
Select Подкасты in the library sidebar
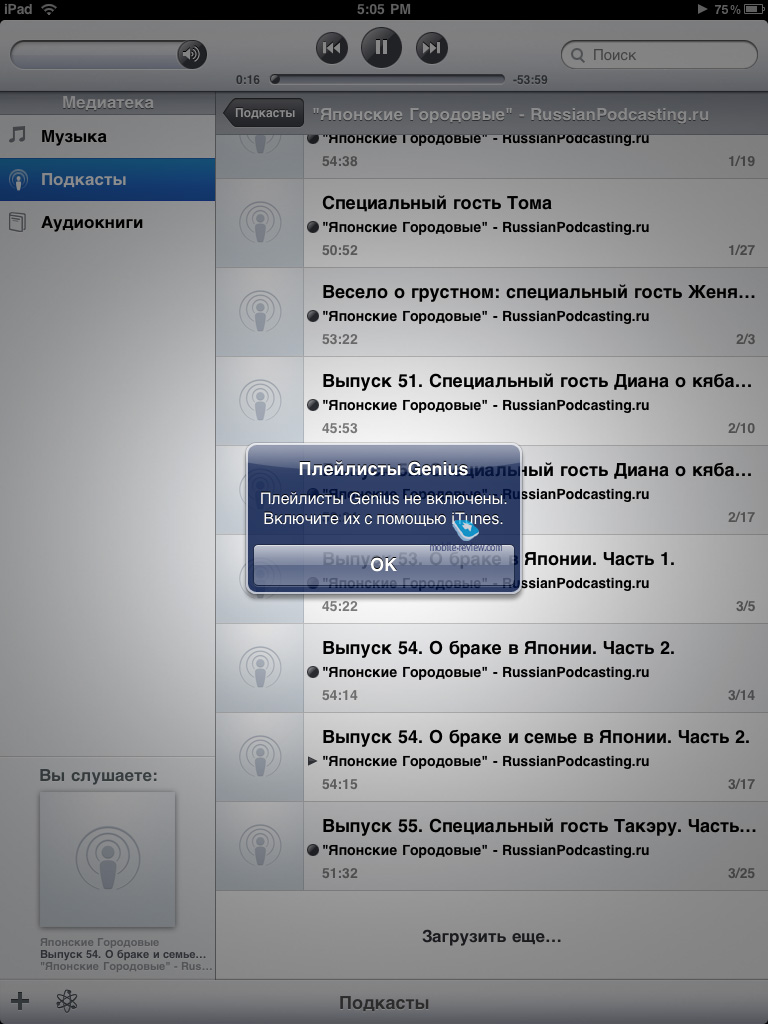tap(108, 180)
